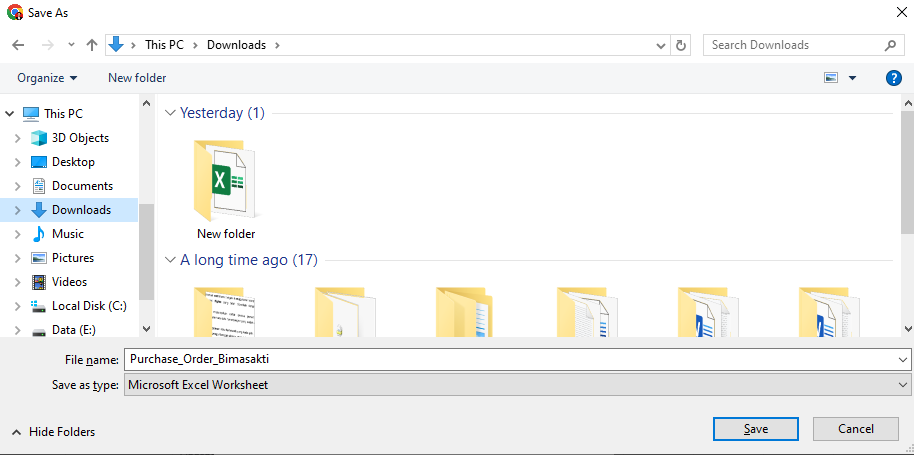The image size is (914, 455).
Task: Open the Organize menu
Action: (x=47, y=78)
